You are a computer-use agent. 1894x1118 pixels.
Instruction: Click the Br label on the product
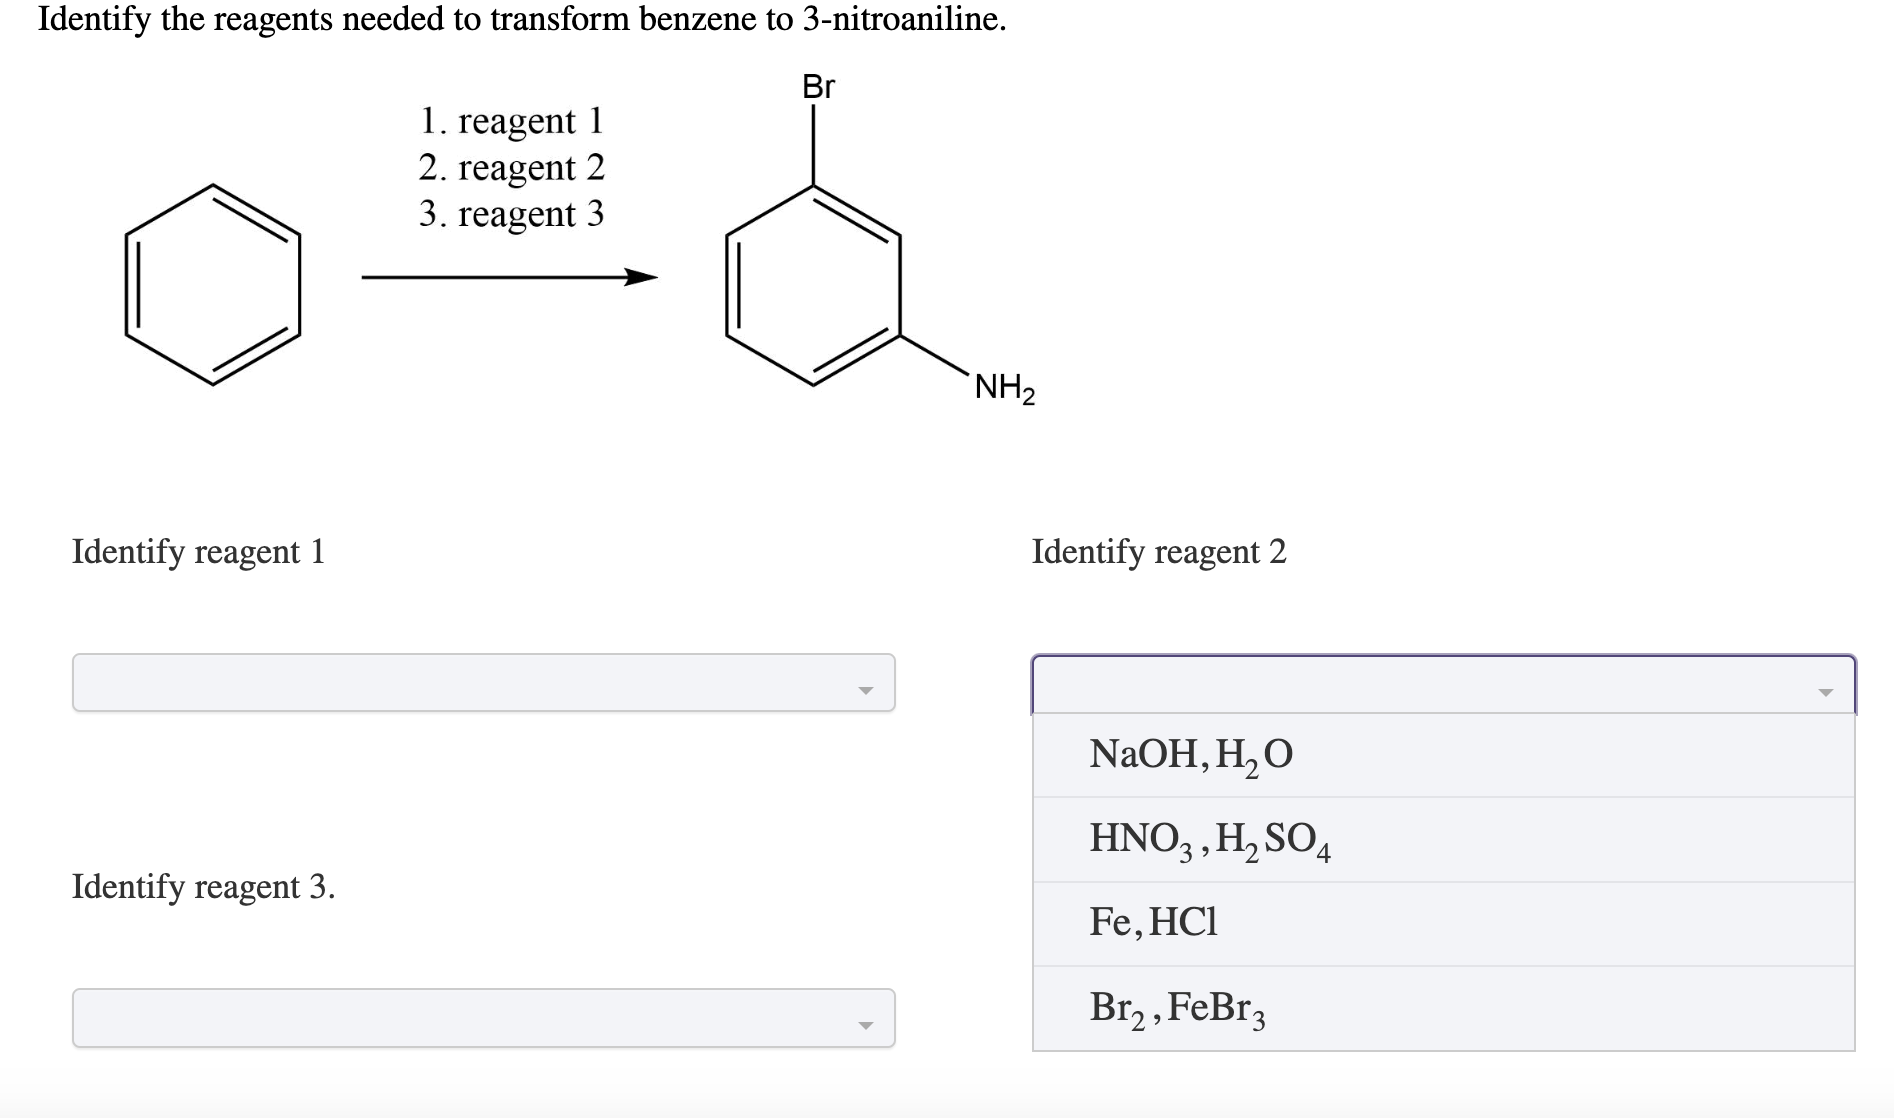click(817, 88)
